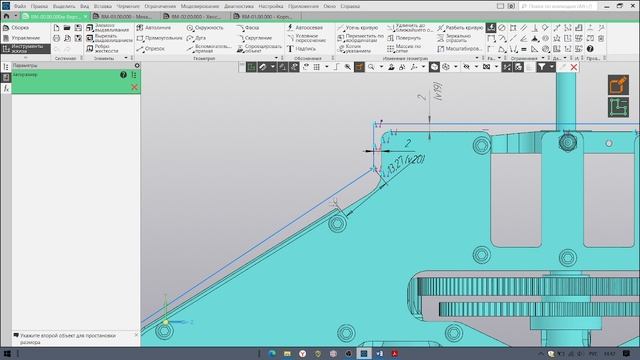Screen dimensions: 640x360
Task: Click the command search field
Action: click(558, 6)
